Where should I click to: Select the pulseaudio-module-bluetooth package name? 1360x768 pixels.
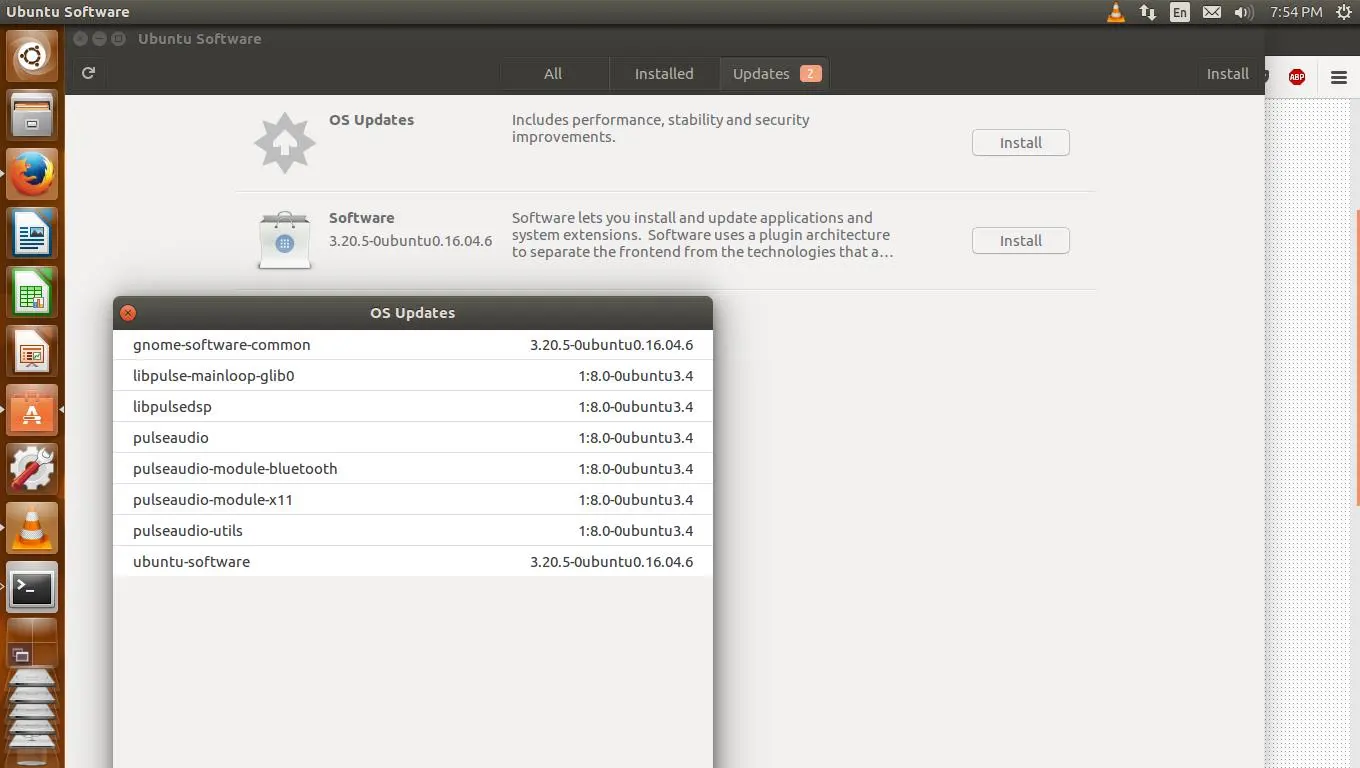[235, 469]
